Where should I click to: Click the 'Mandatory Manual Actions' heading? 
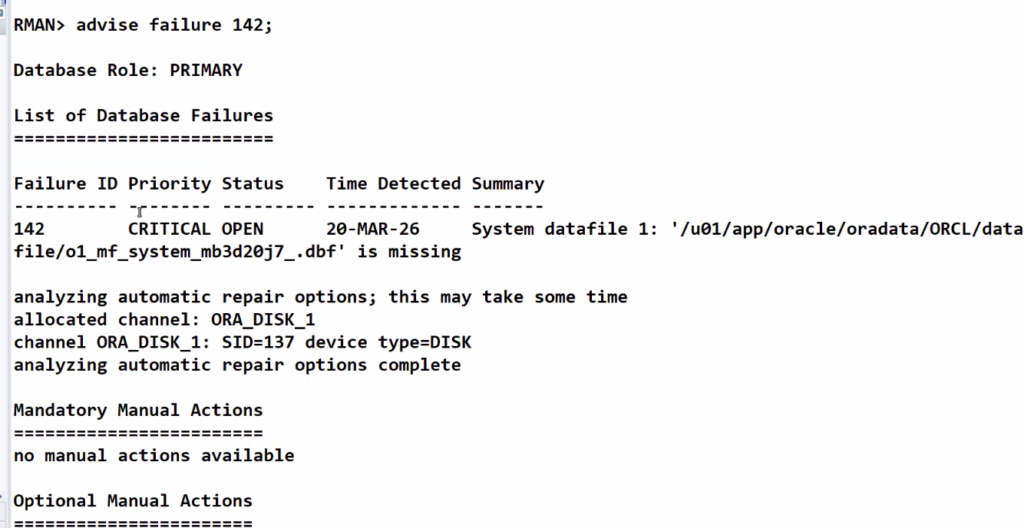[138, 410]
